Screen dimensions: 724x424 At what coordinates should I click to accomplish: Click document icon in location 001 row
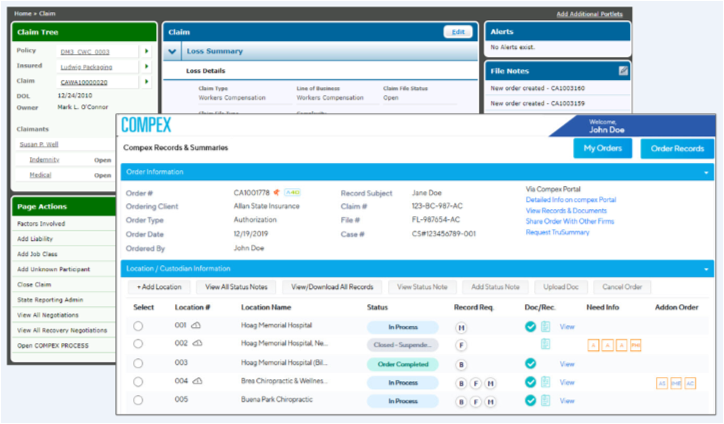545,327
